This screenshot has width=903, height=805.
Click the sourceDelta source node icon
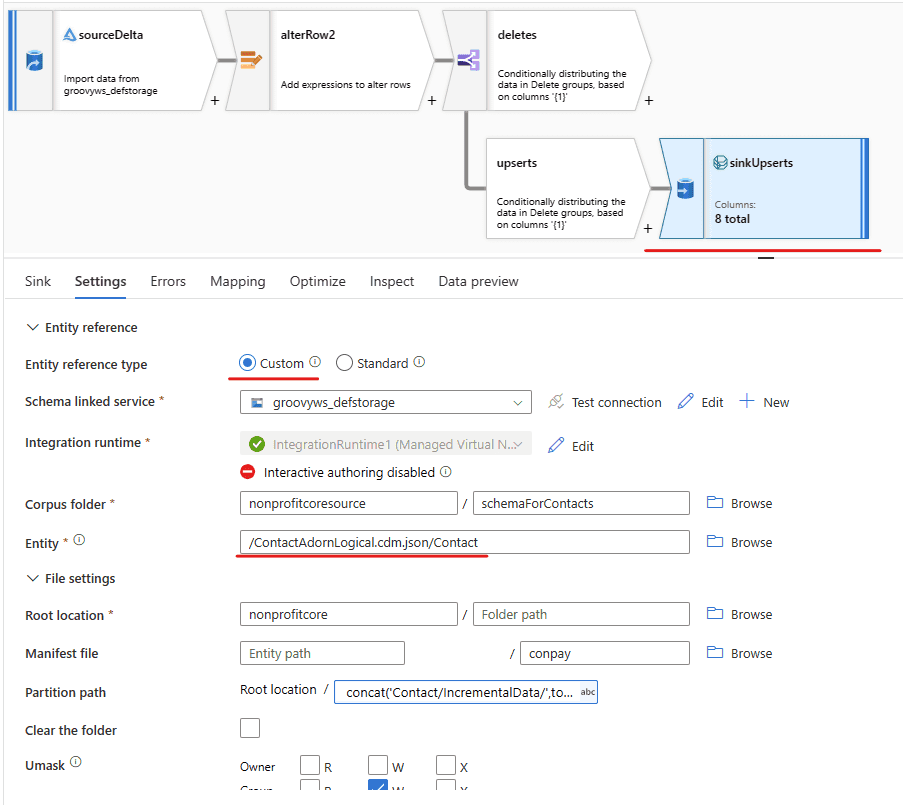(x=34, y=61)
